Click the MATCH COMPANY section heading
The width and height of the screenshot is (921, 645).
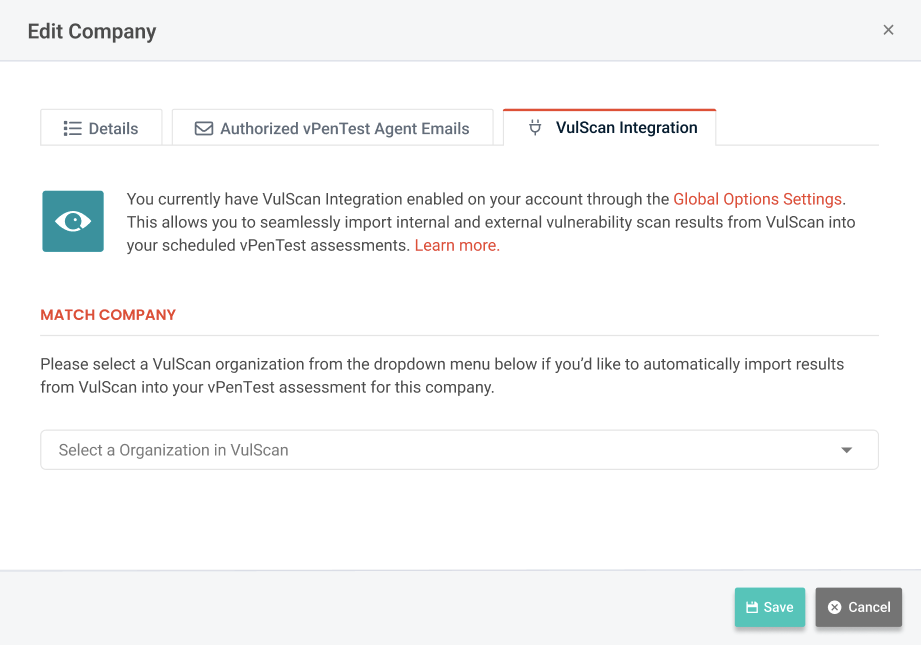click(108, 314)
